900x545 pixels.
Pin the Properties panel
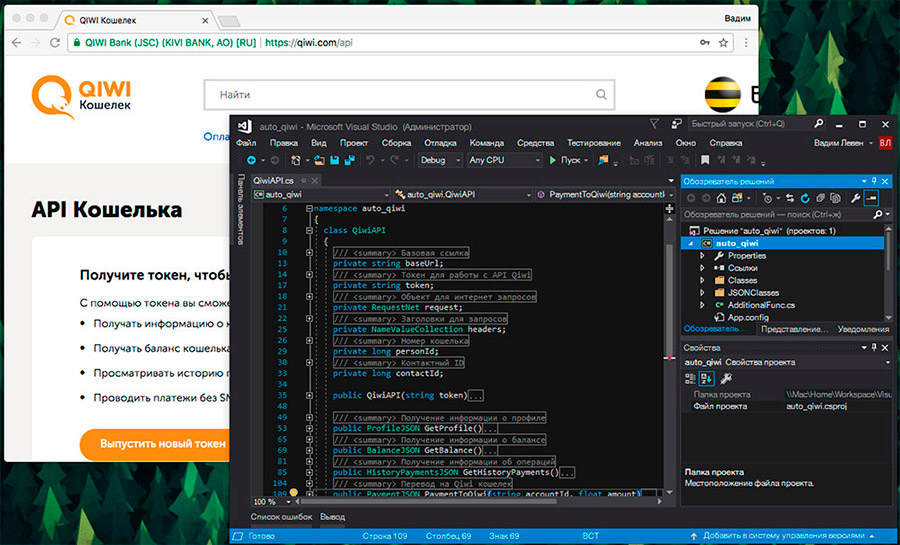coord(874,348)
